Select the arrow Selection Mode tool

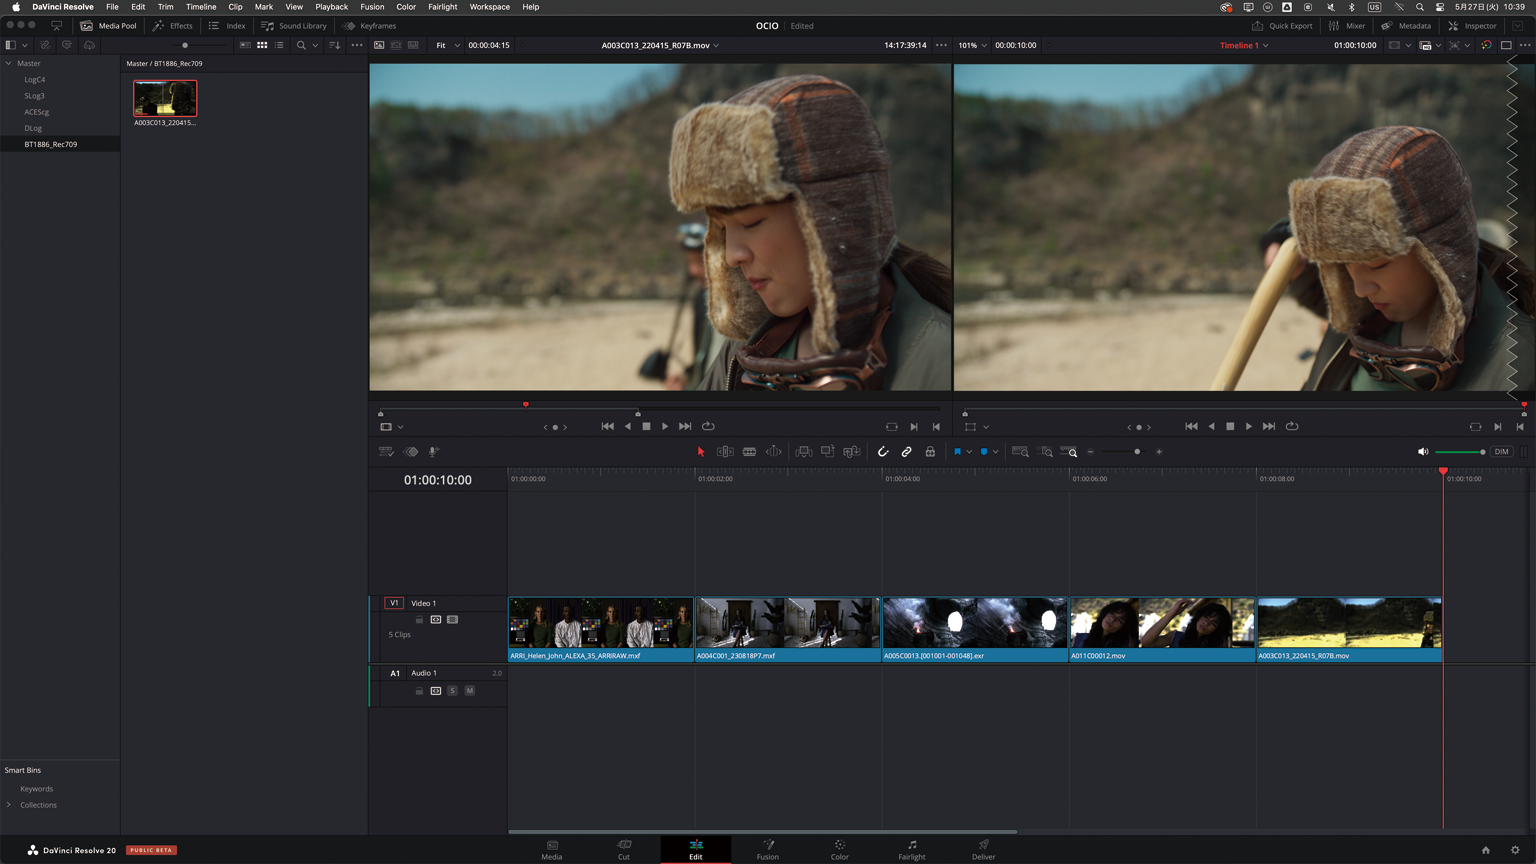coord(701,452)
